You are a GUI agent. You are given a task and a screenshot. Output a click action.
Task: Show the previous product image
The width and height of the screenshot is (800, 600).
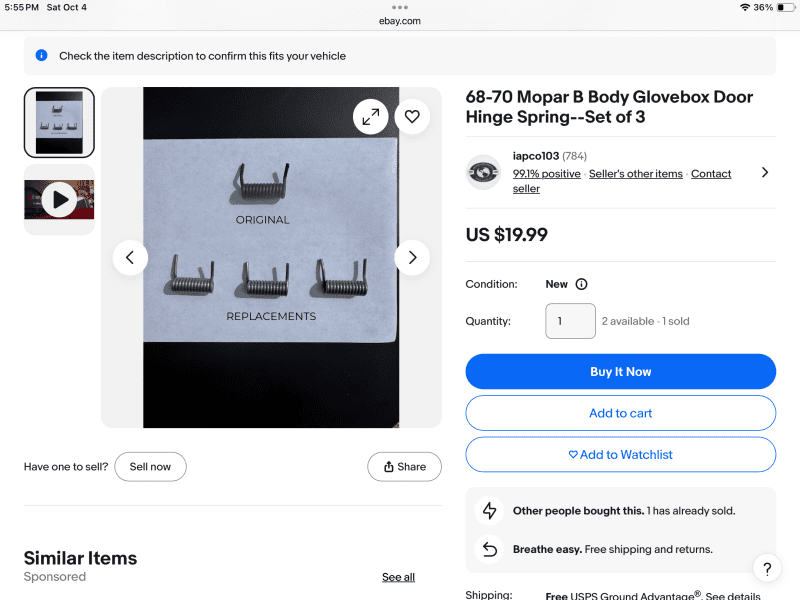(x=129, y=258)
